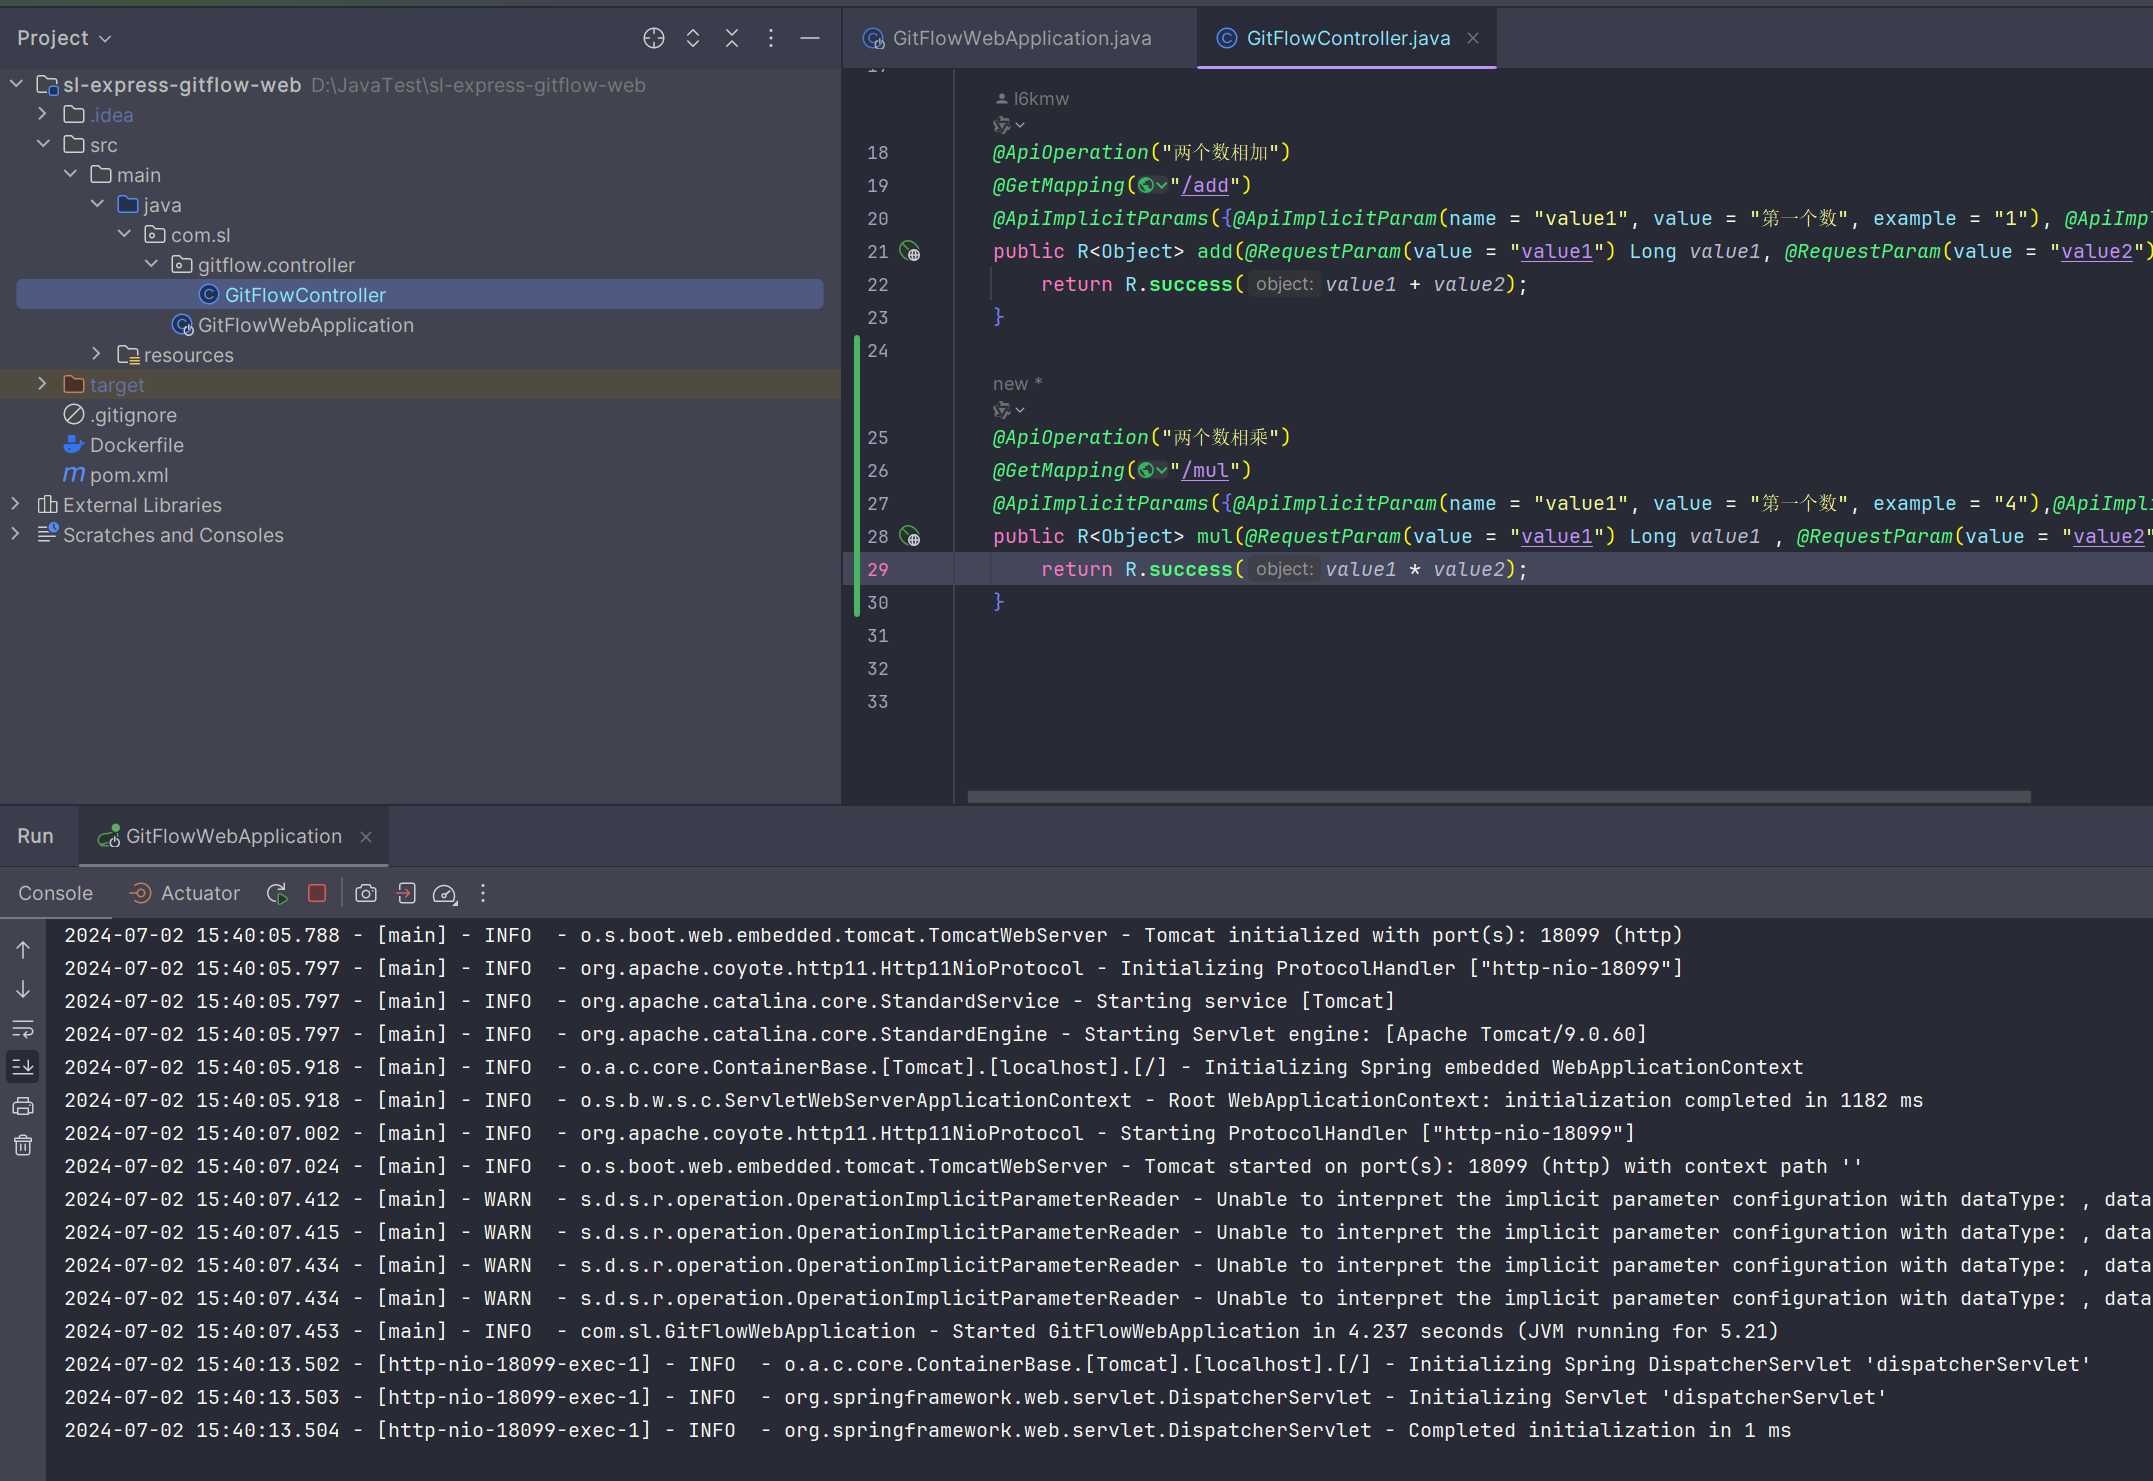Click the Run tool window label
The width and height of the screenshot is (2153, 1481).
click(35, 836)
